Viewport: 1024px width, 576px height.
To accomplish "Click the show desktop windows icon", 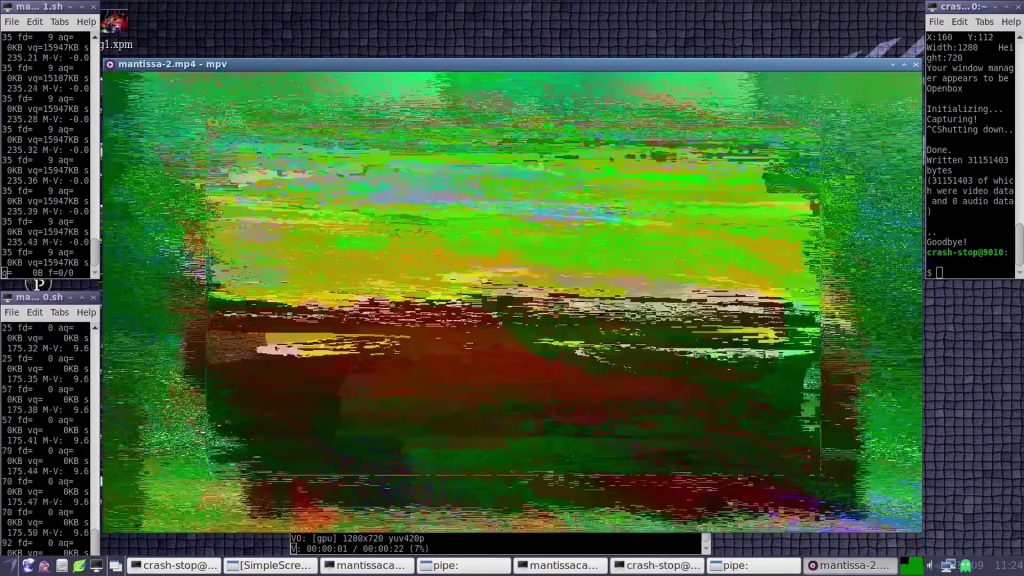I will click(x=115, y=566).
